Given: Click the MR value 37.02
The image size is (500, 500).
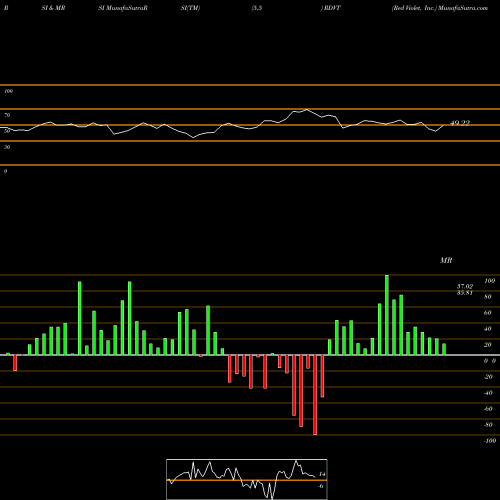Looking at the screenshot, I should click(x=465, y=286).
